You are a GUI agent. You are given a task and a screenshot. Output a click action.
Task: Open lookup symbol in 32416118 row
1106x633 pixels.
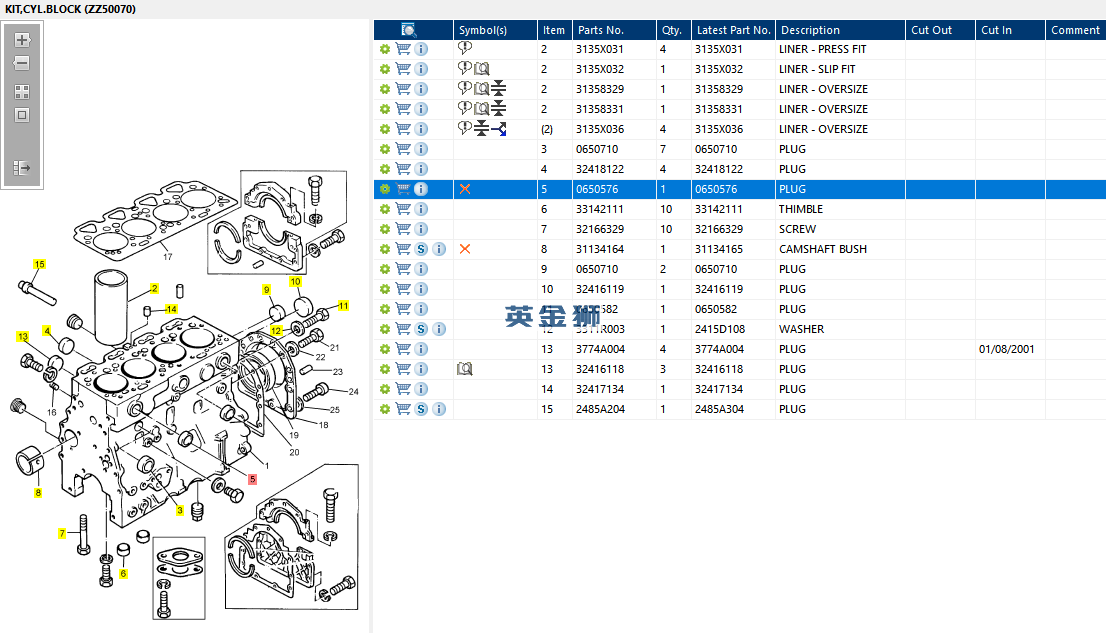(x=465, y=369)
